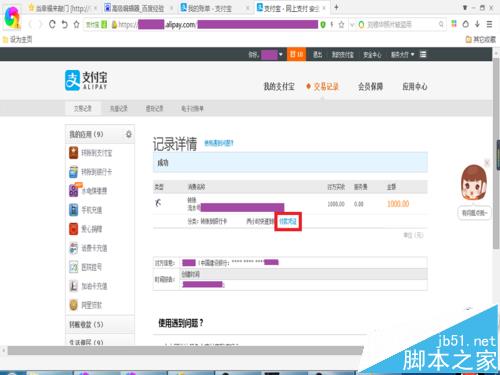Open 话费卡充值 sidebar app
The height and width of the screenshot is (375, 500).
[x=88, y=248]
